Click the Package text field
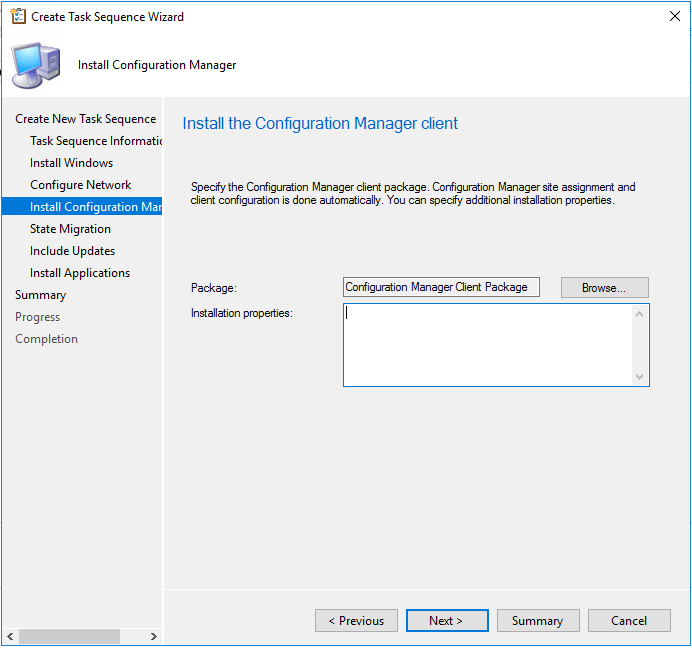692x648 pixels. pyautogui.click(x=441, y=287)
